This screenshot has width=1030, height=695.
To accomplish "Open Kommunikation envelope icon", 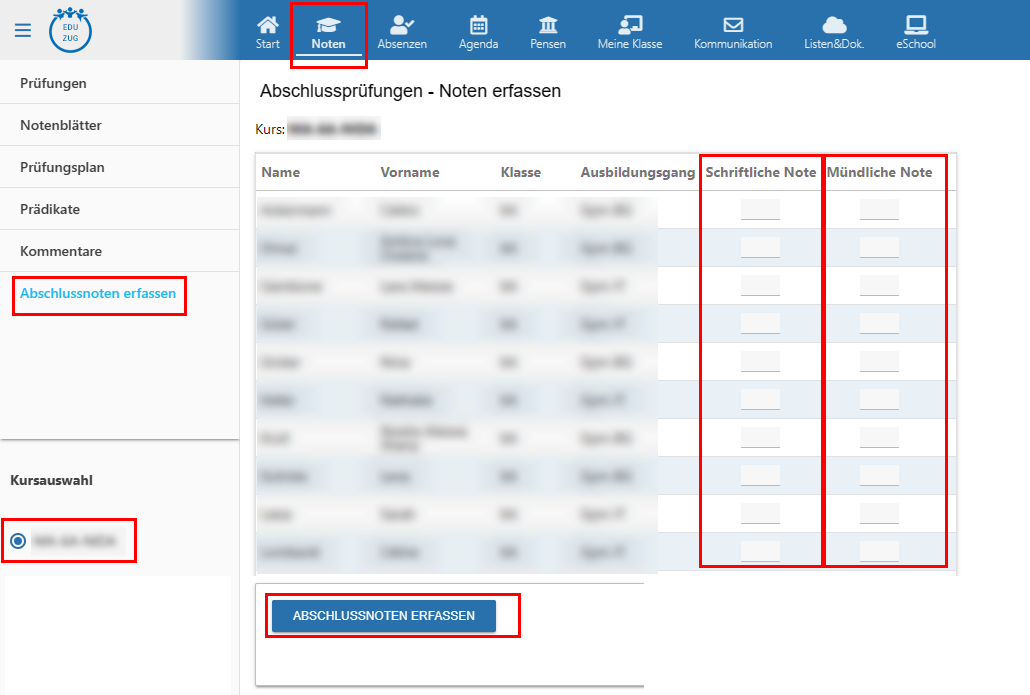I will coord(733,25).
